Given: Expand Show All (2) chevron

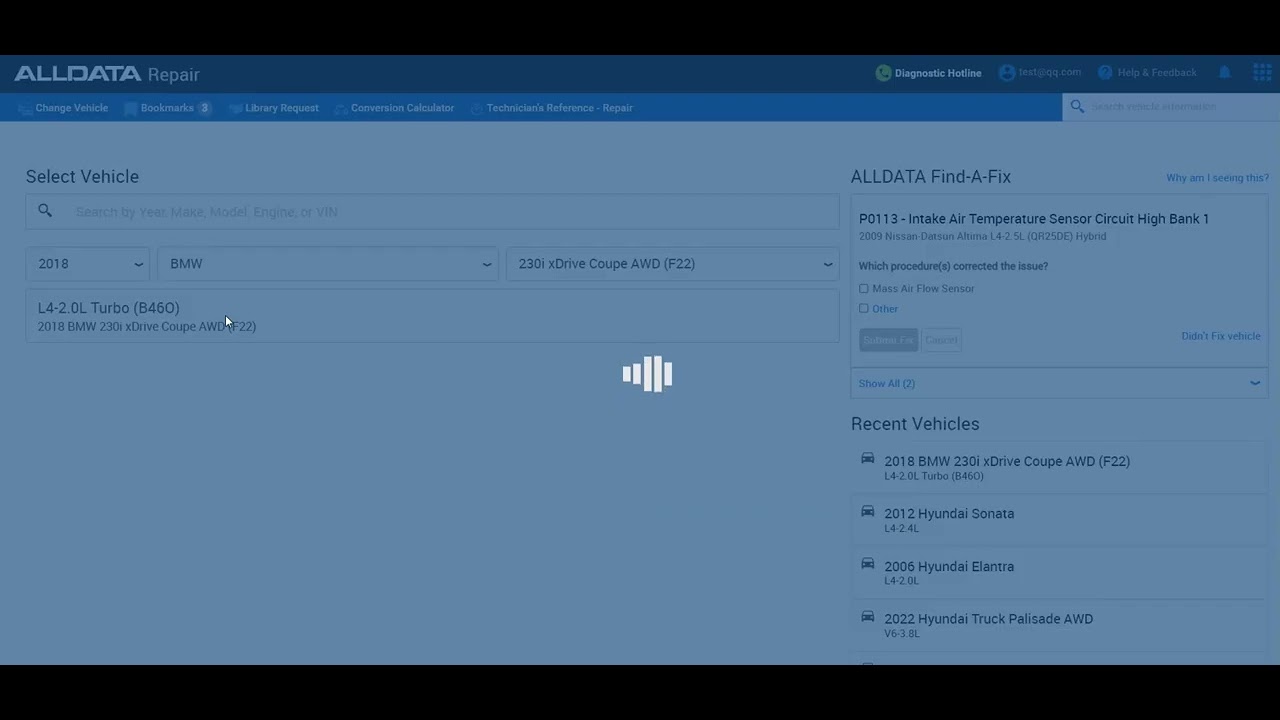Looking at the screenshot, I should [1255, 383].
